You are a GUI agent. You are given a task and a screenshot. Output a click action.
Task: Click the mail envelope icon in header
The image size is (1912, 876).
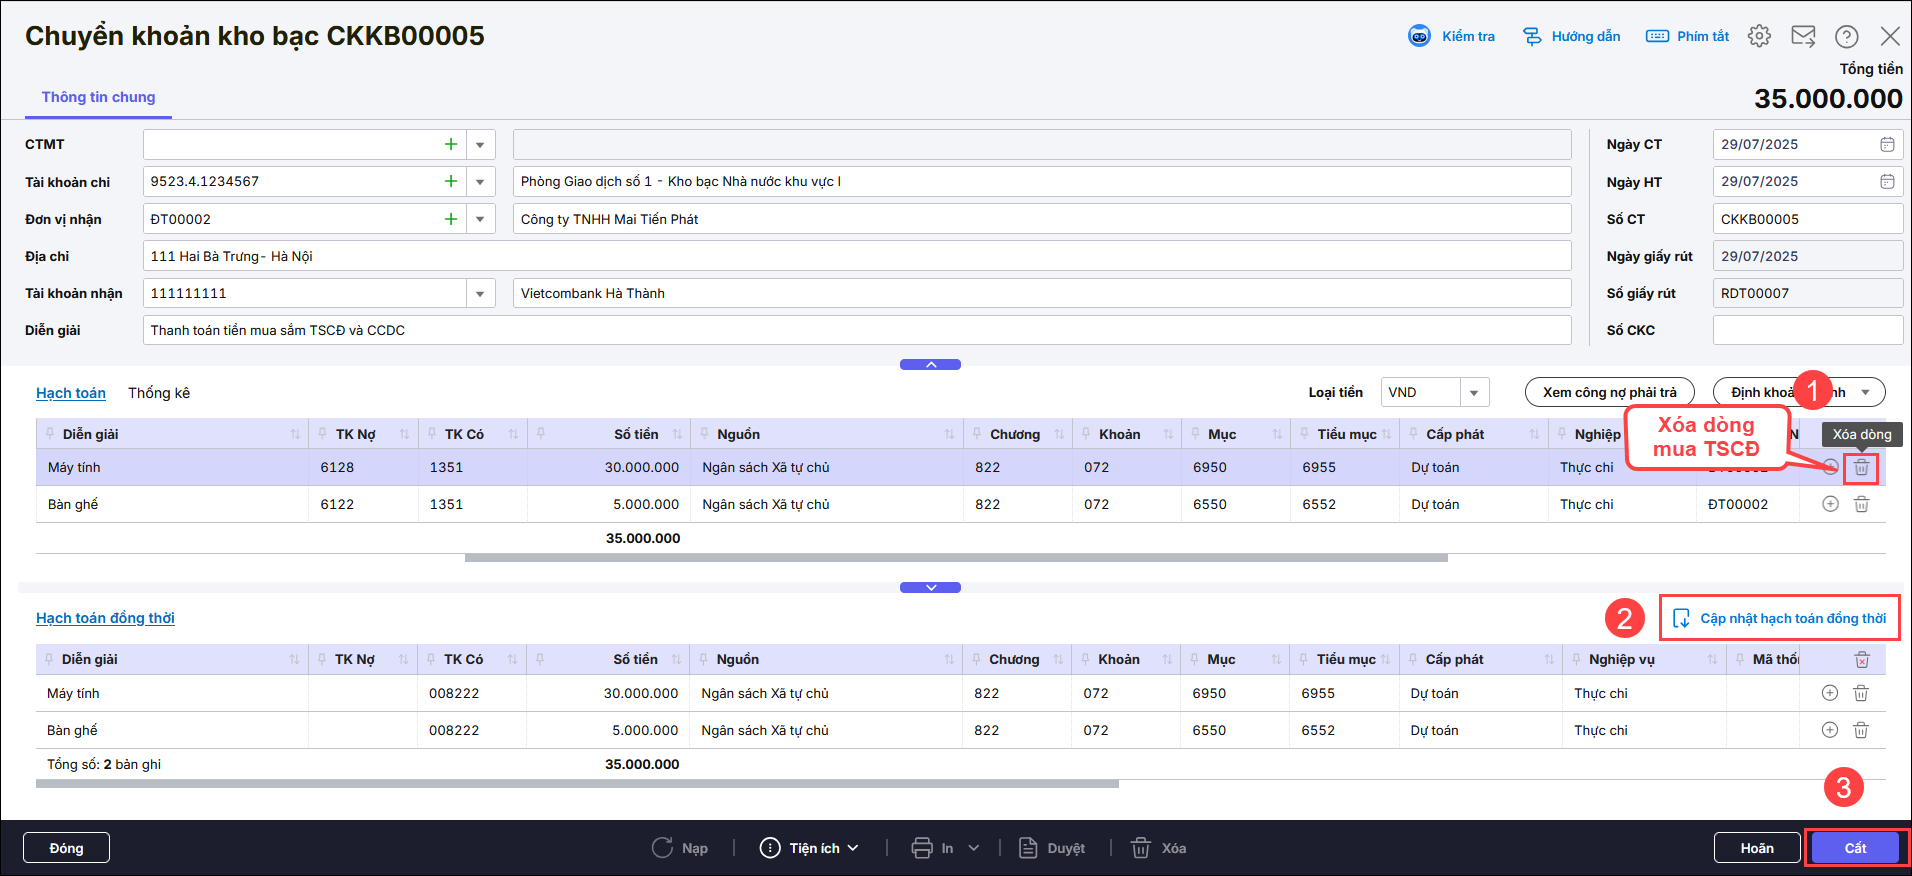pos(1803,36)
